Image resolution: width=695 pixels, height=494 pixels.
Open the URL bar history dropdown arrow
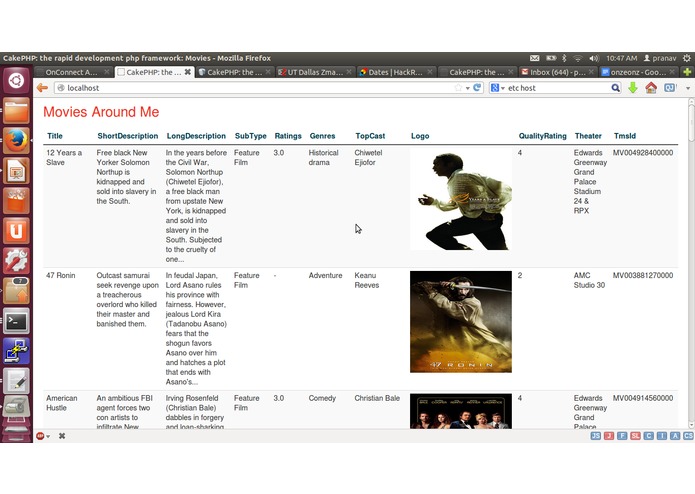468,88
